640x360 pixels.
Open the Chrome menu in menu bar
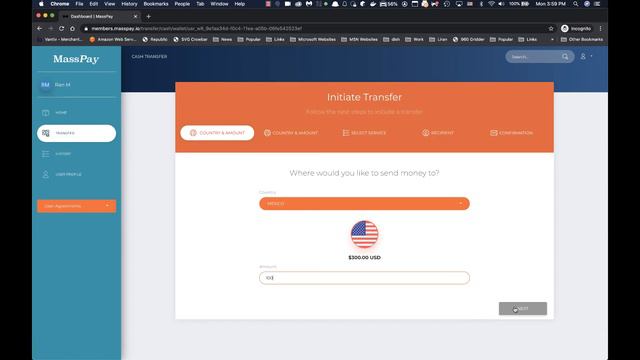pyautogui.click(x=60, y=4)
